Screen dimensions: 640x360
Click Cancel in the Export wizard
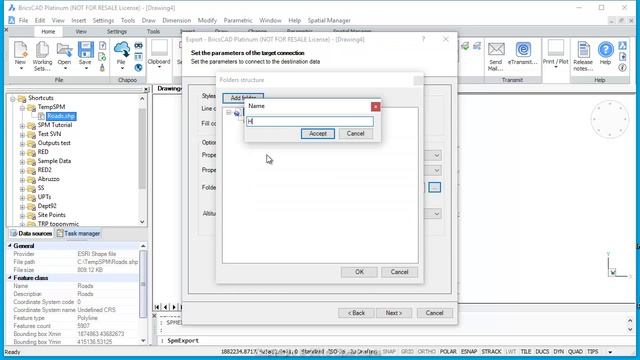pos(434,313)
